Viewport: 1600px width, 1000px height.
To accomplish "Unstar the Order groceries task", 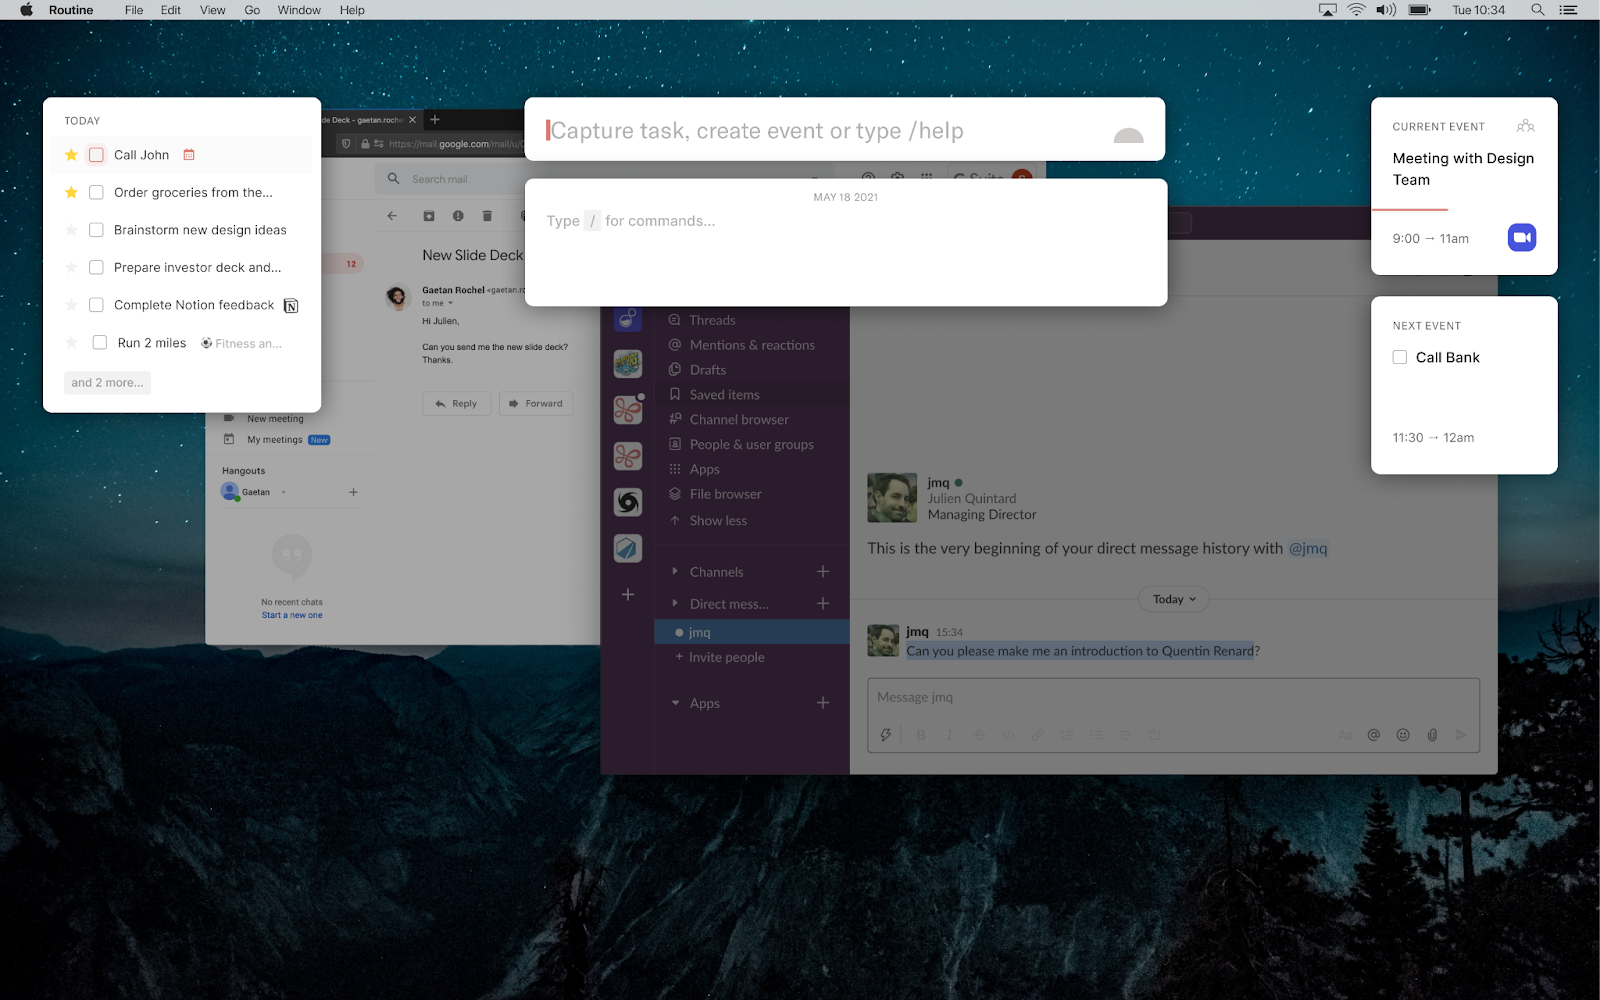I will 71,192.
